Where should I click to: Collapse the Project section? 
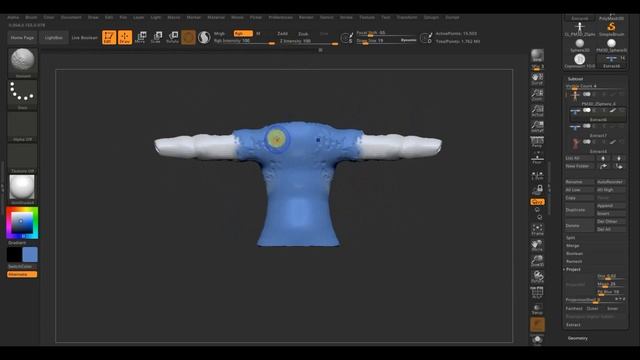pos(572,269)
